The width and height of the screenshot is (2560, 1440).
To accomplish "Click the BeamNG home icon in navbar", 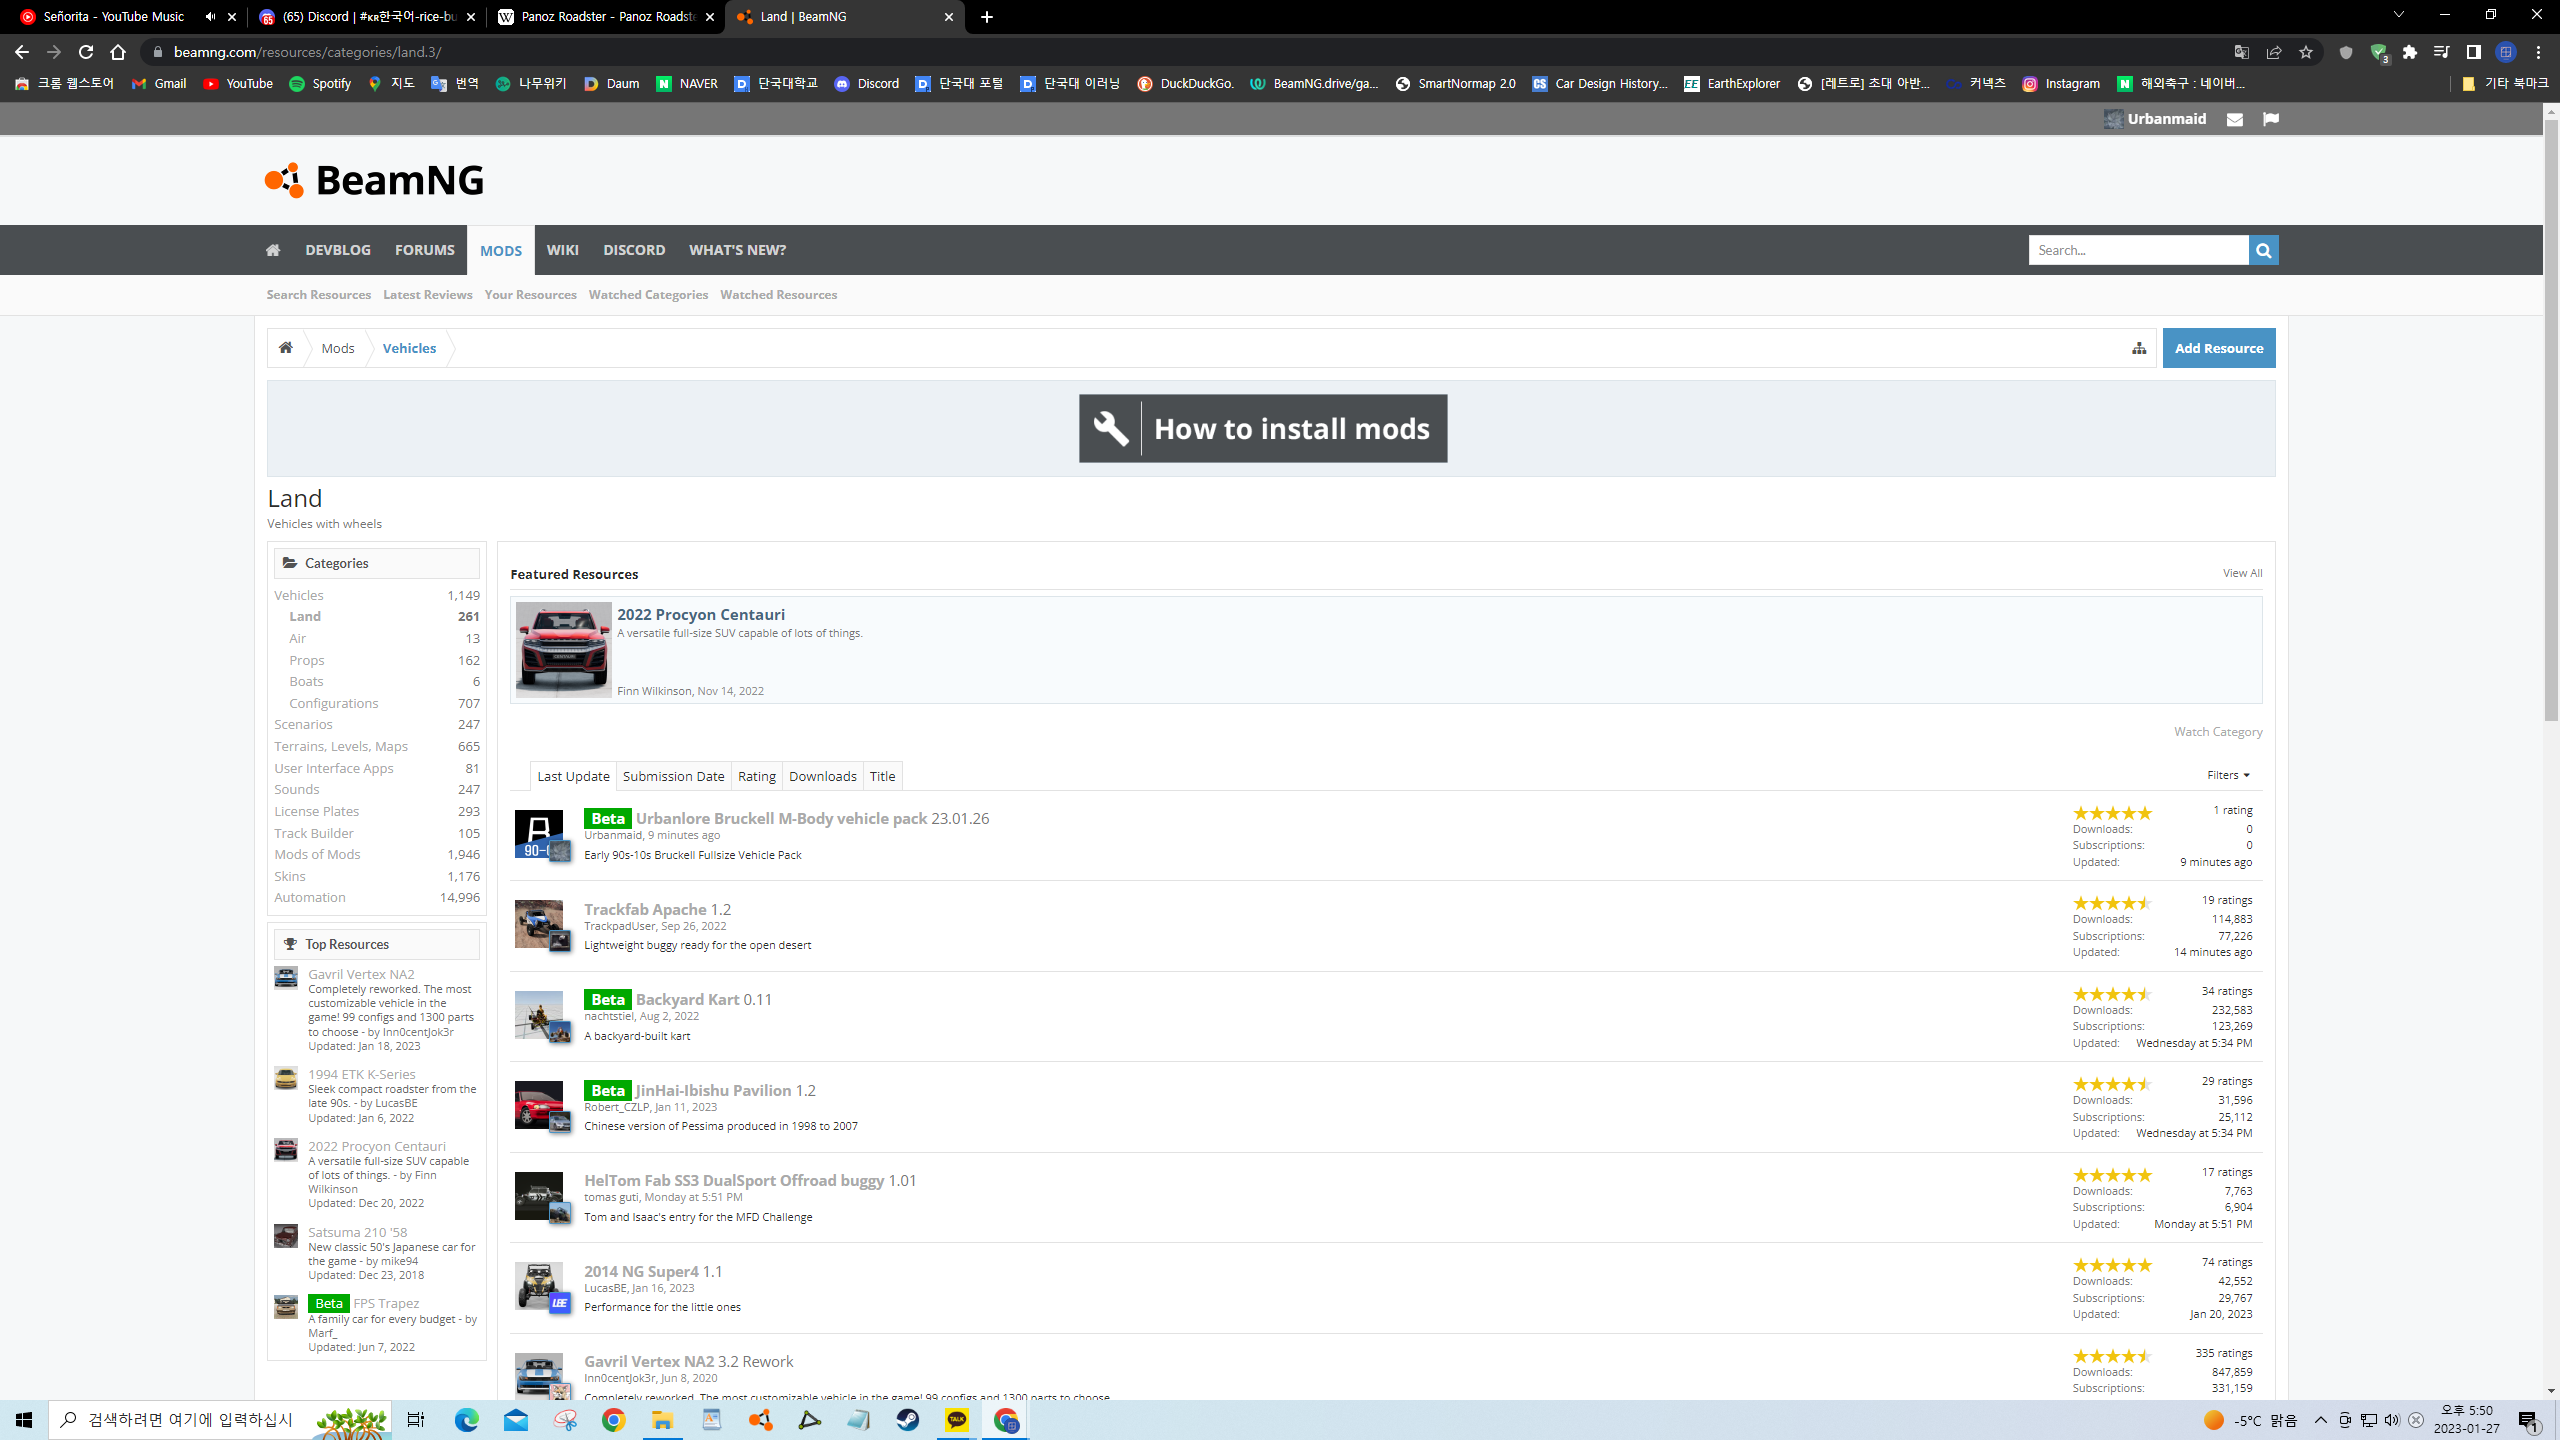I will pos(273,250).
